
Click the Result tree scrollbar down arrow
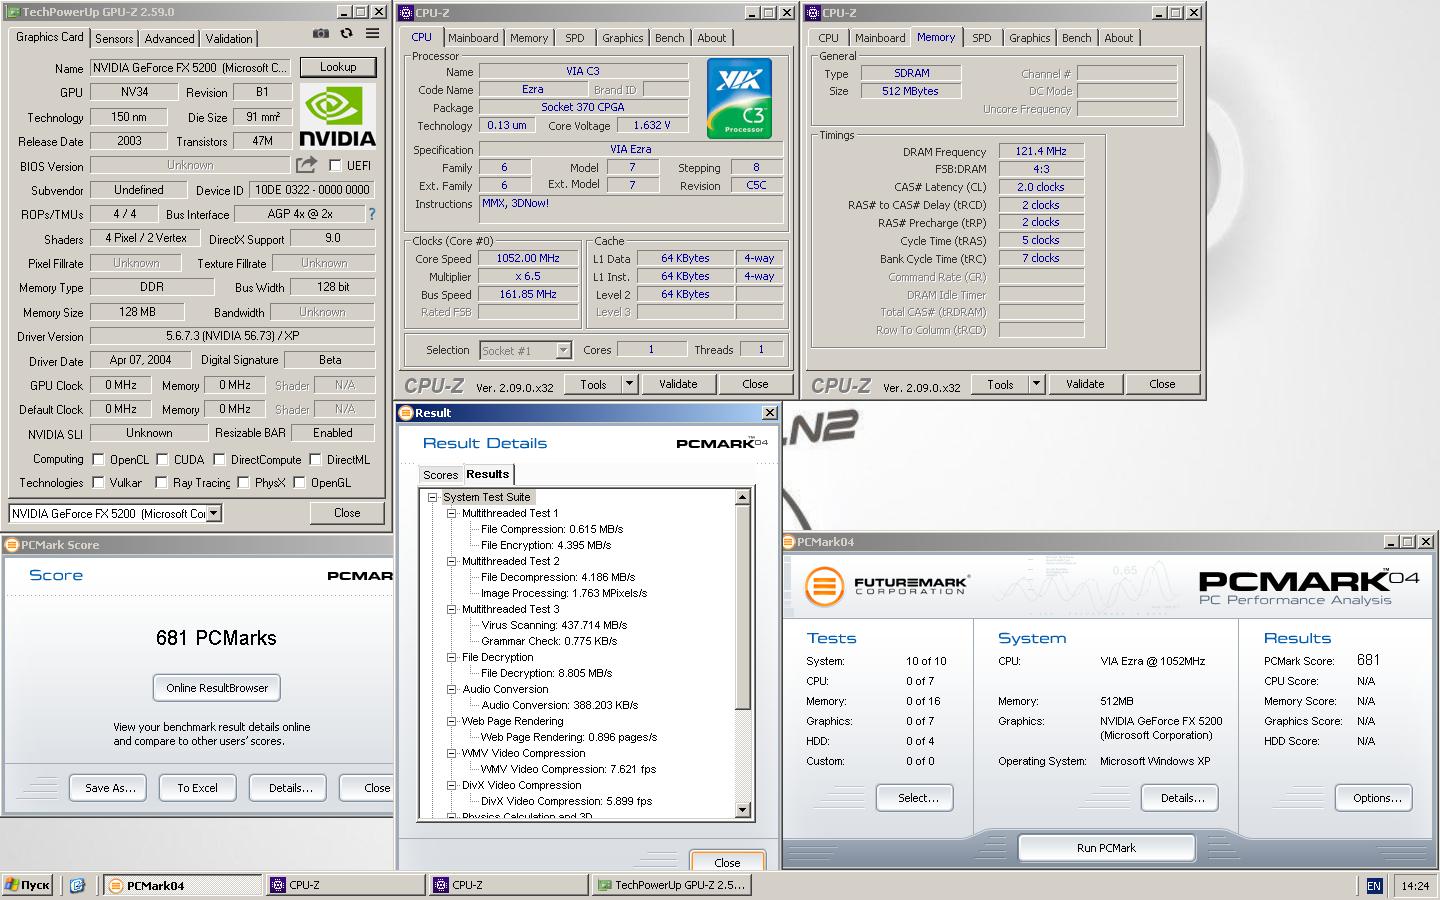pos(742,810)
